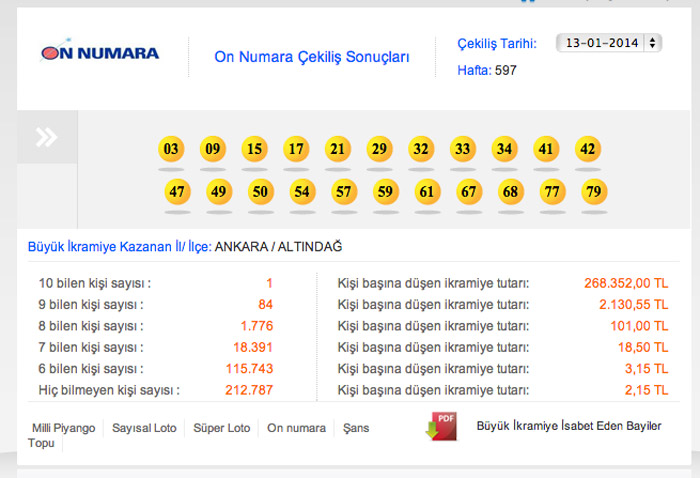700x478 pixels.
Task: Select lottery ball number 77
Action: point(552,191)
